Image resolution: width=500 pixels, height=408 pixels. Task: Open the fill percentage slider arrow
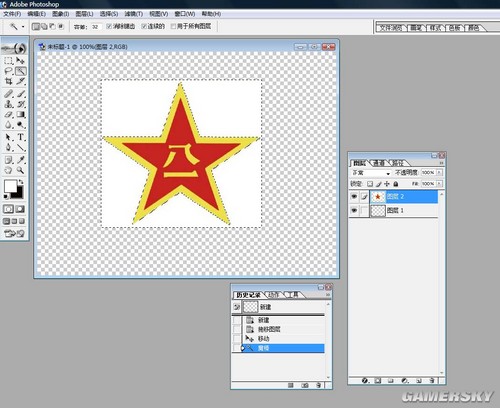pyautogui.click(x=439, y=184)
